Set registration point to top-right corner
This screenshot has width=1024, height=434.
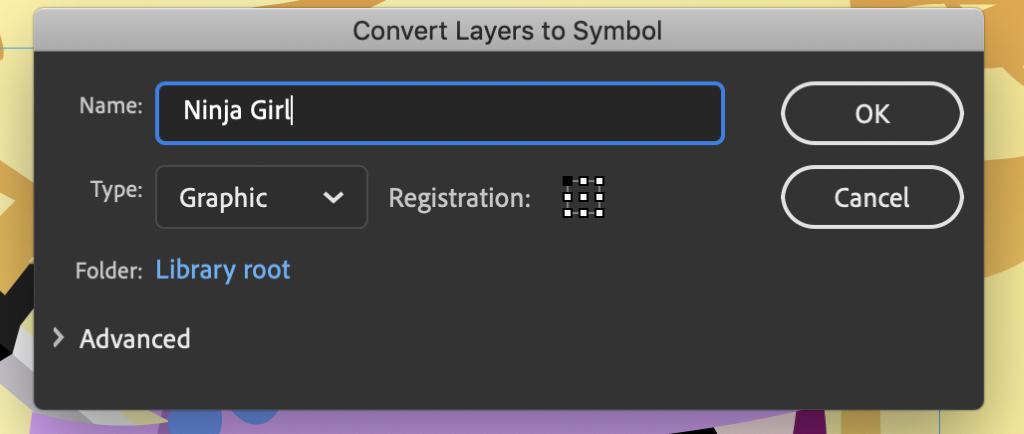tap(600, 181)
